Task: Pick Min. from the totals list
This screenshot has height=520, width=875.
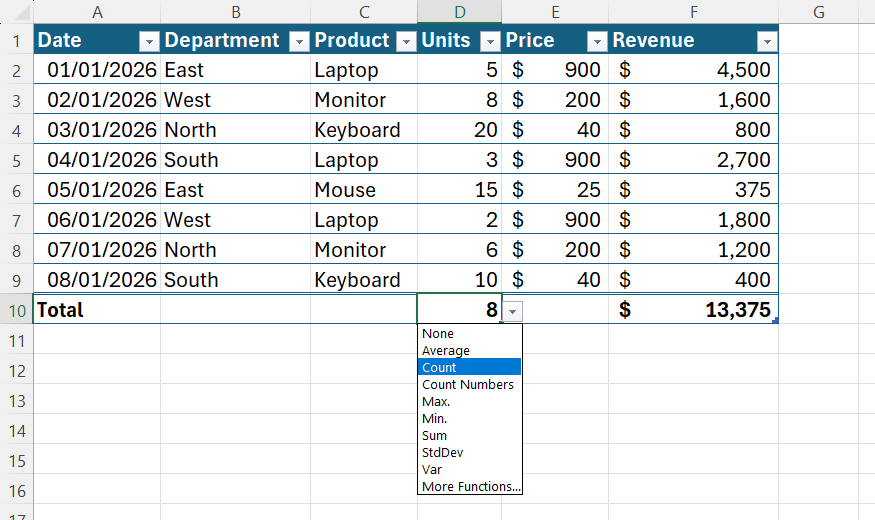Action: coord(469,418)
